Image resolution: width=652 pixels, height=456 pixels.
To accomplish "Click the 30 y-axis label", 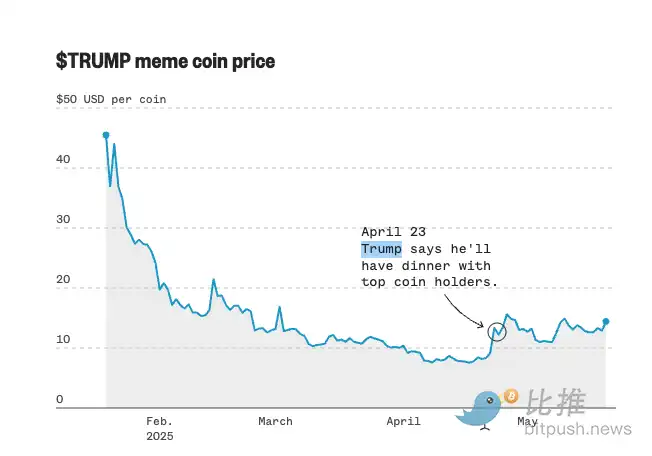I will (x=63, y=219).
